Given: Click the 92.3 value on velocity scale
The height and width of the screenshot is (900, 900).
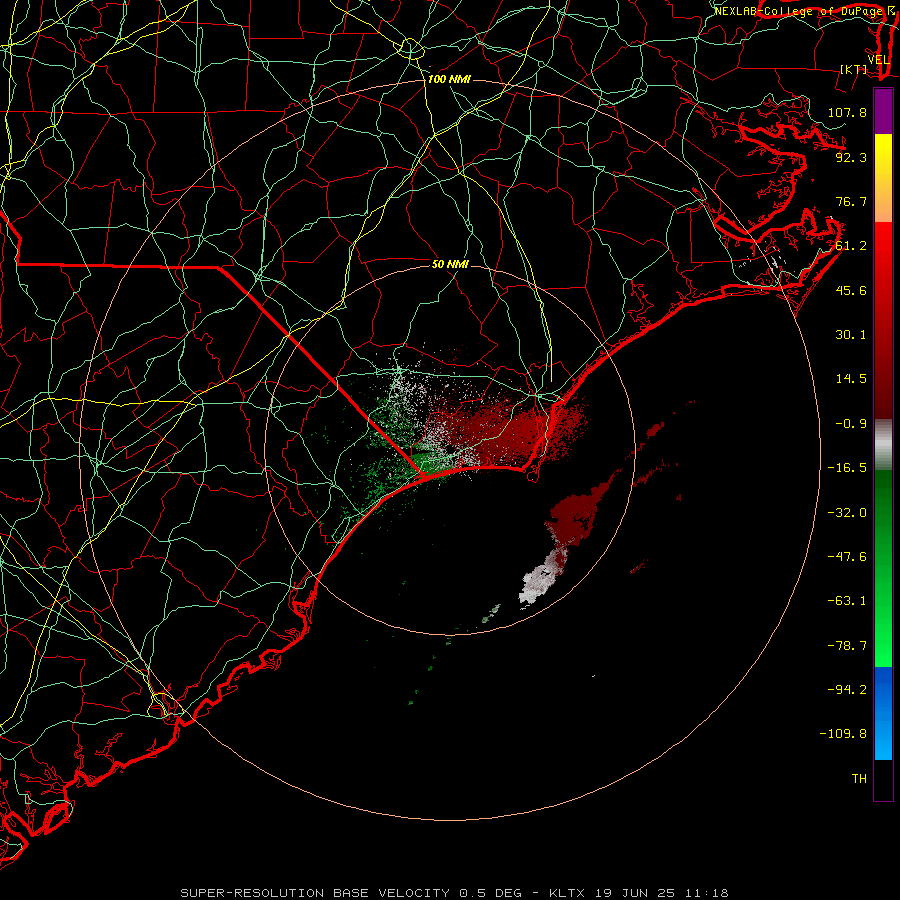Looking at the screenshot, I should pyautogui.click(x=851, y=157).
